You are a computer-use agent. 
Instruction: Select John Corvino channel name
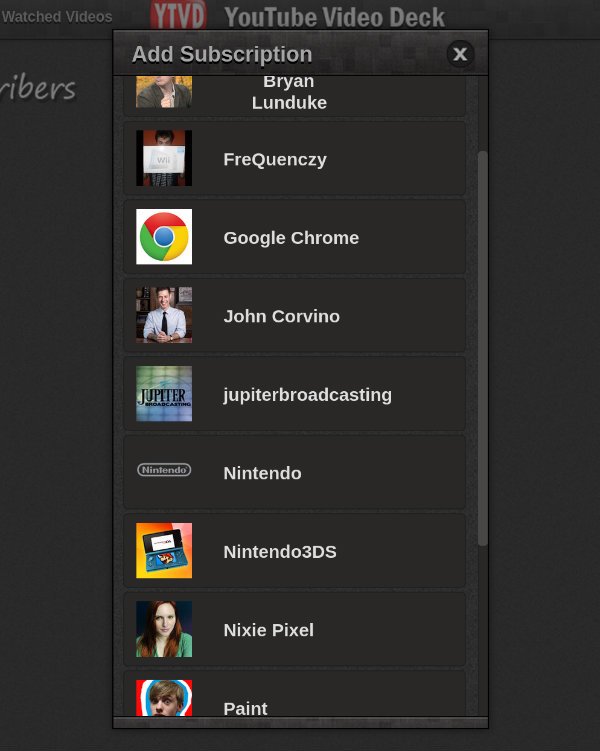[x=281, y=316]
